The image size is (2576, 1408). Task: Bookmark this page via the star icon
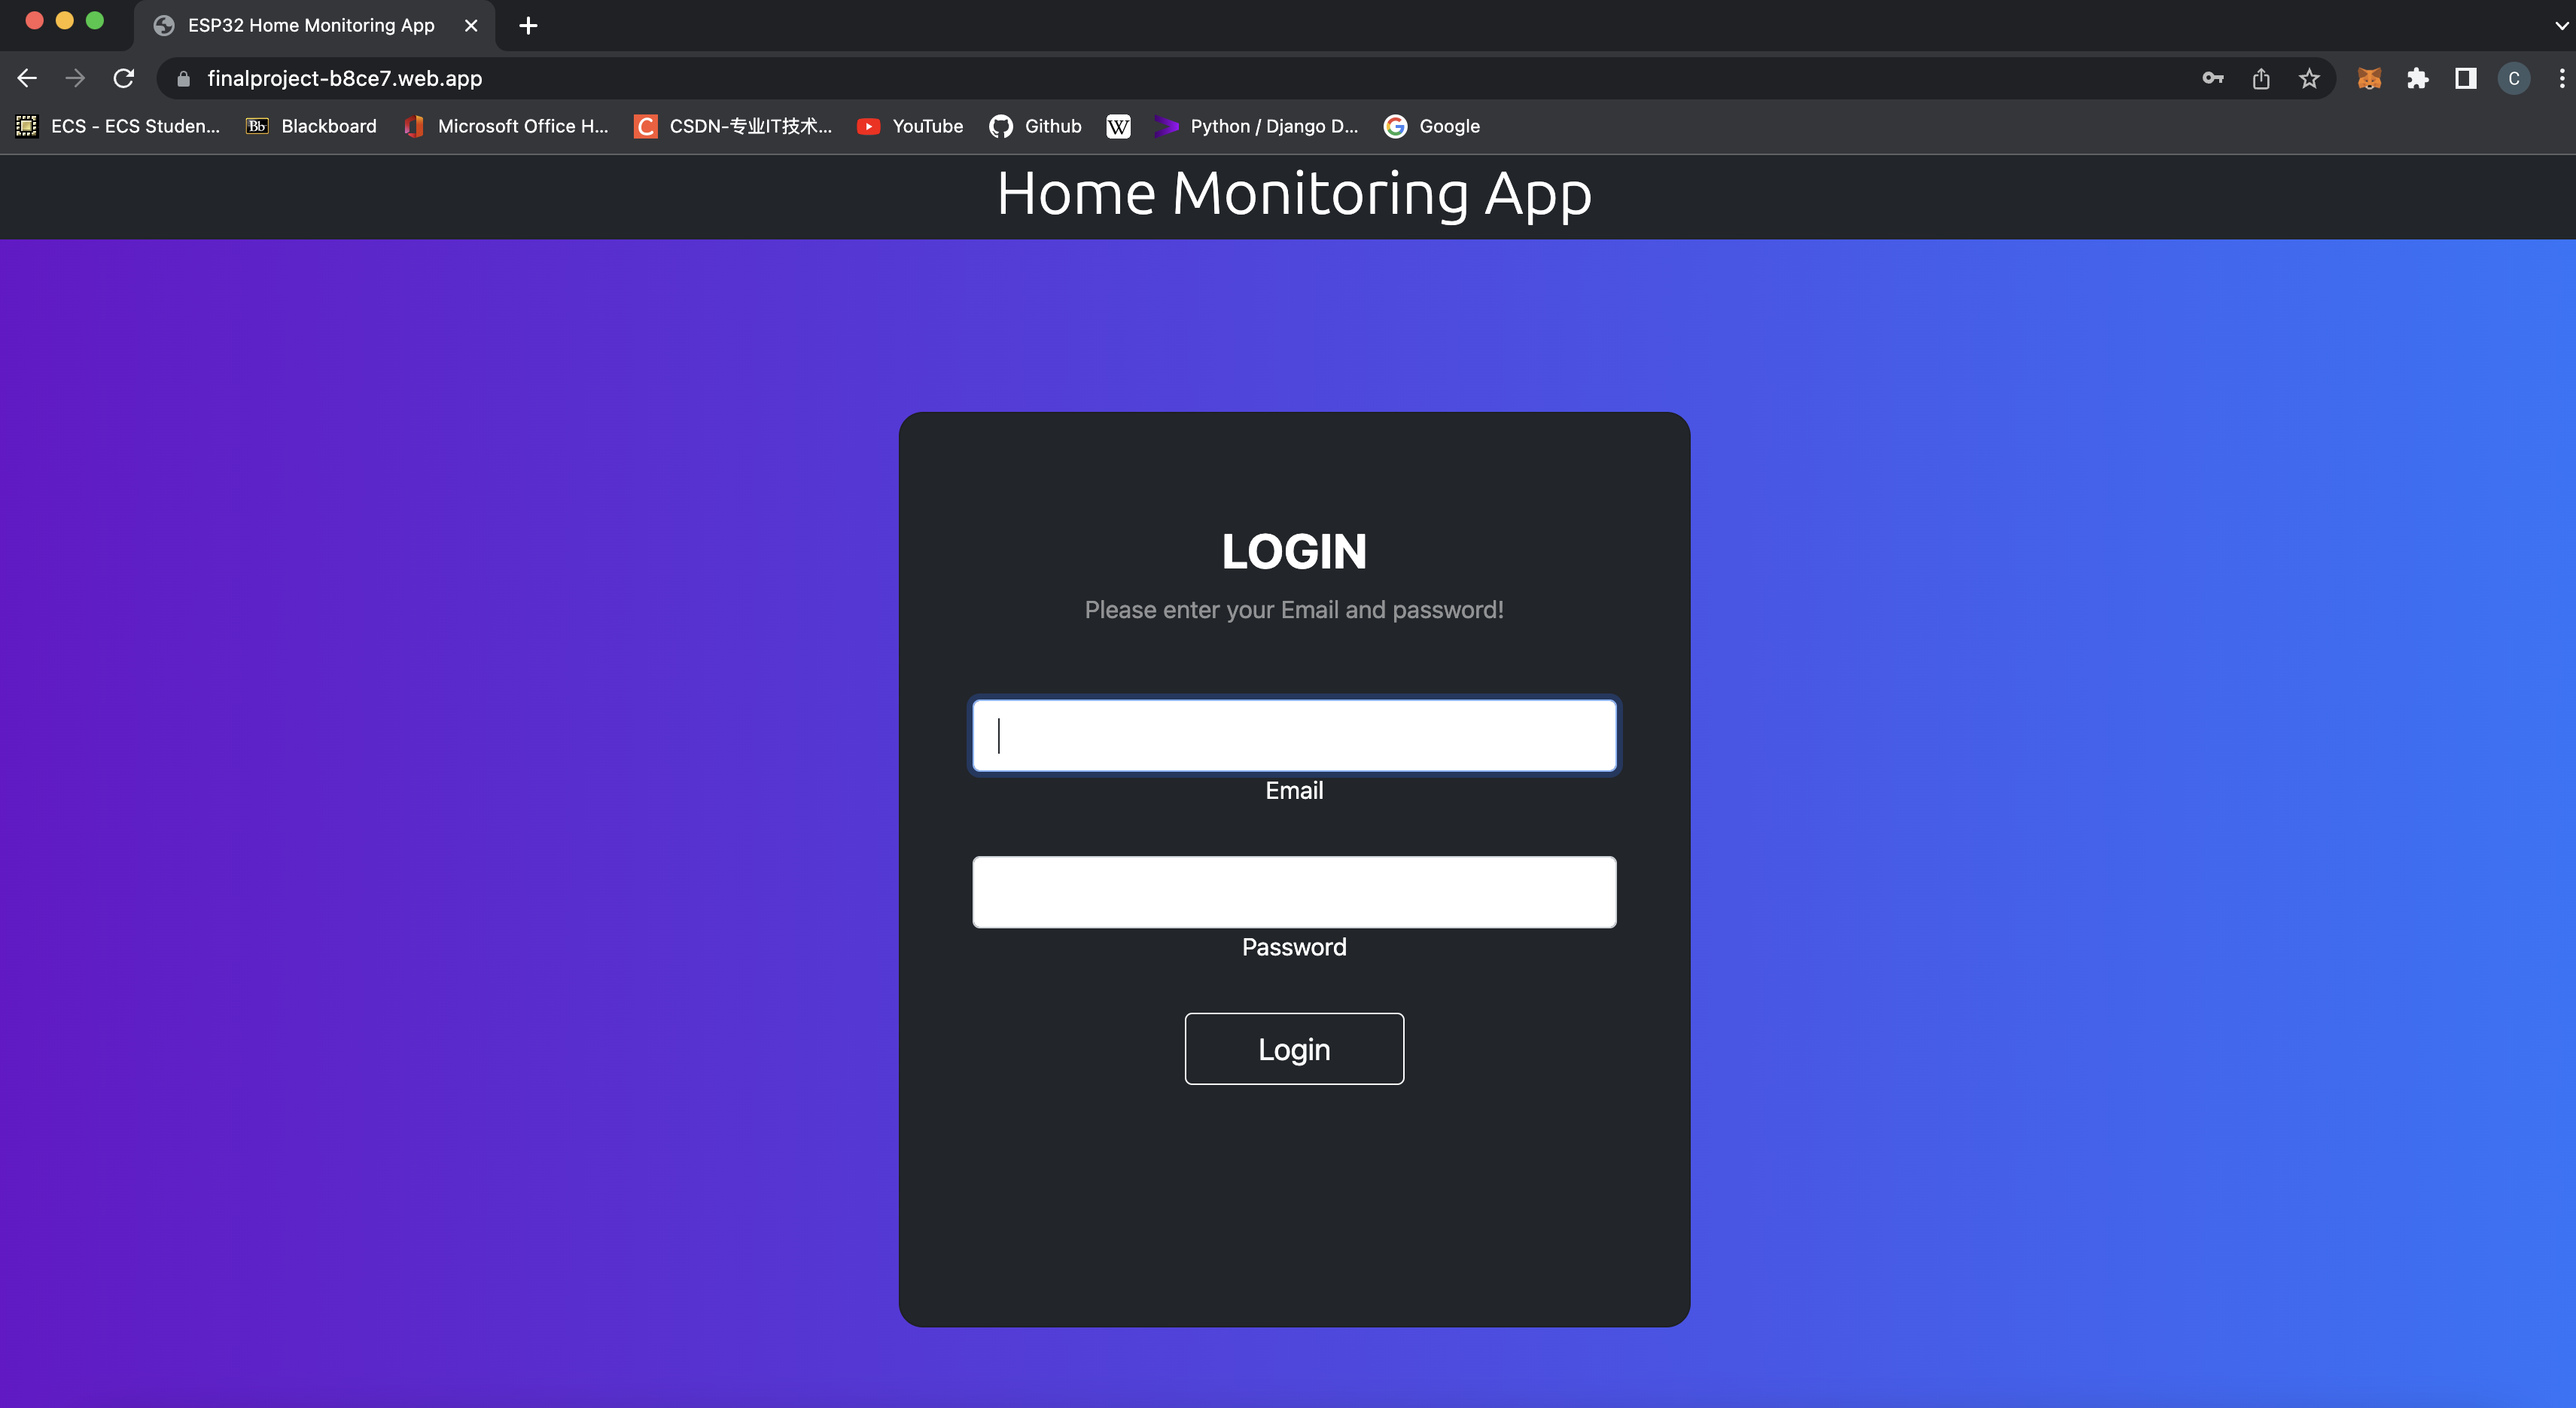click(2310, 78)
